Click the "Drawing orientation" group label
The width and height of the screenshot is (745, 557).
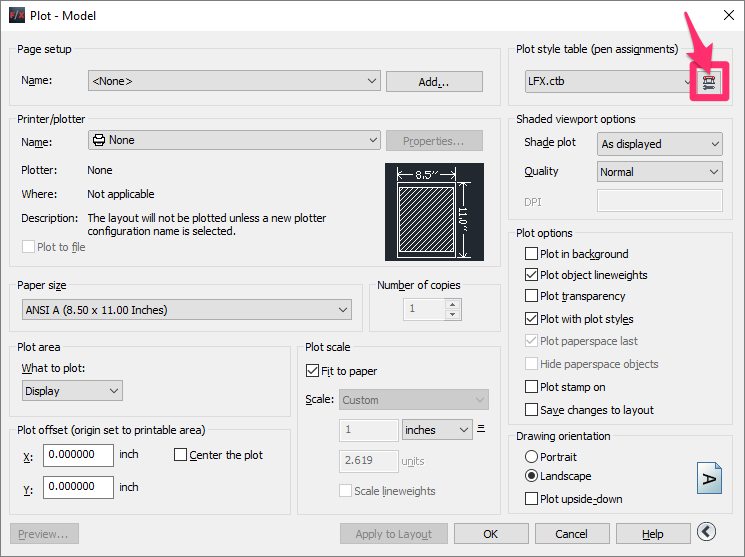[563, 436]
